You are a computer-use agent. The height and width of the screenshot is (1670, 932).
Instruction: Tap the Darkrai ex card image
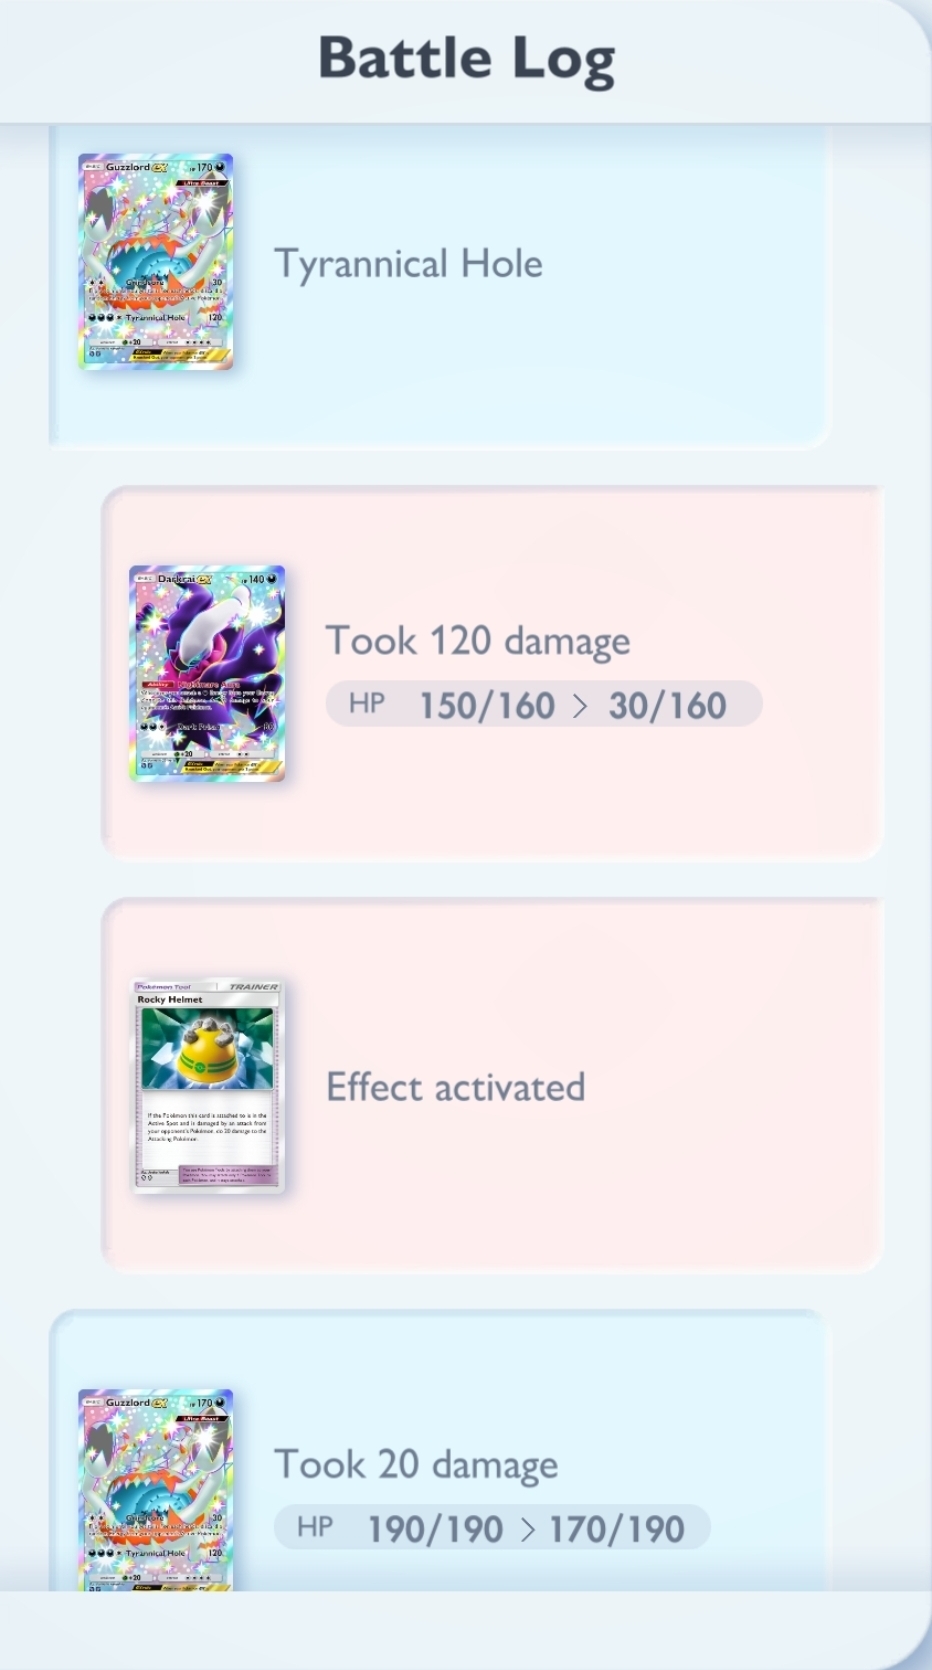coord(207,673)
